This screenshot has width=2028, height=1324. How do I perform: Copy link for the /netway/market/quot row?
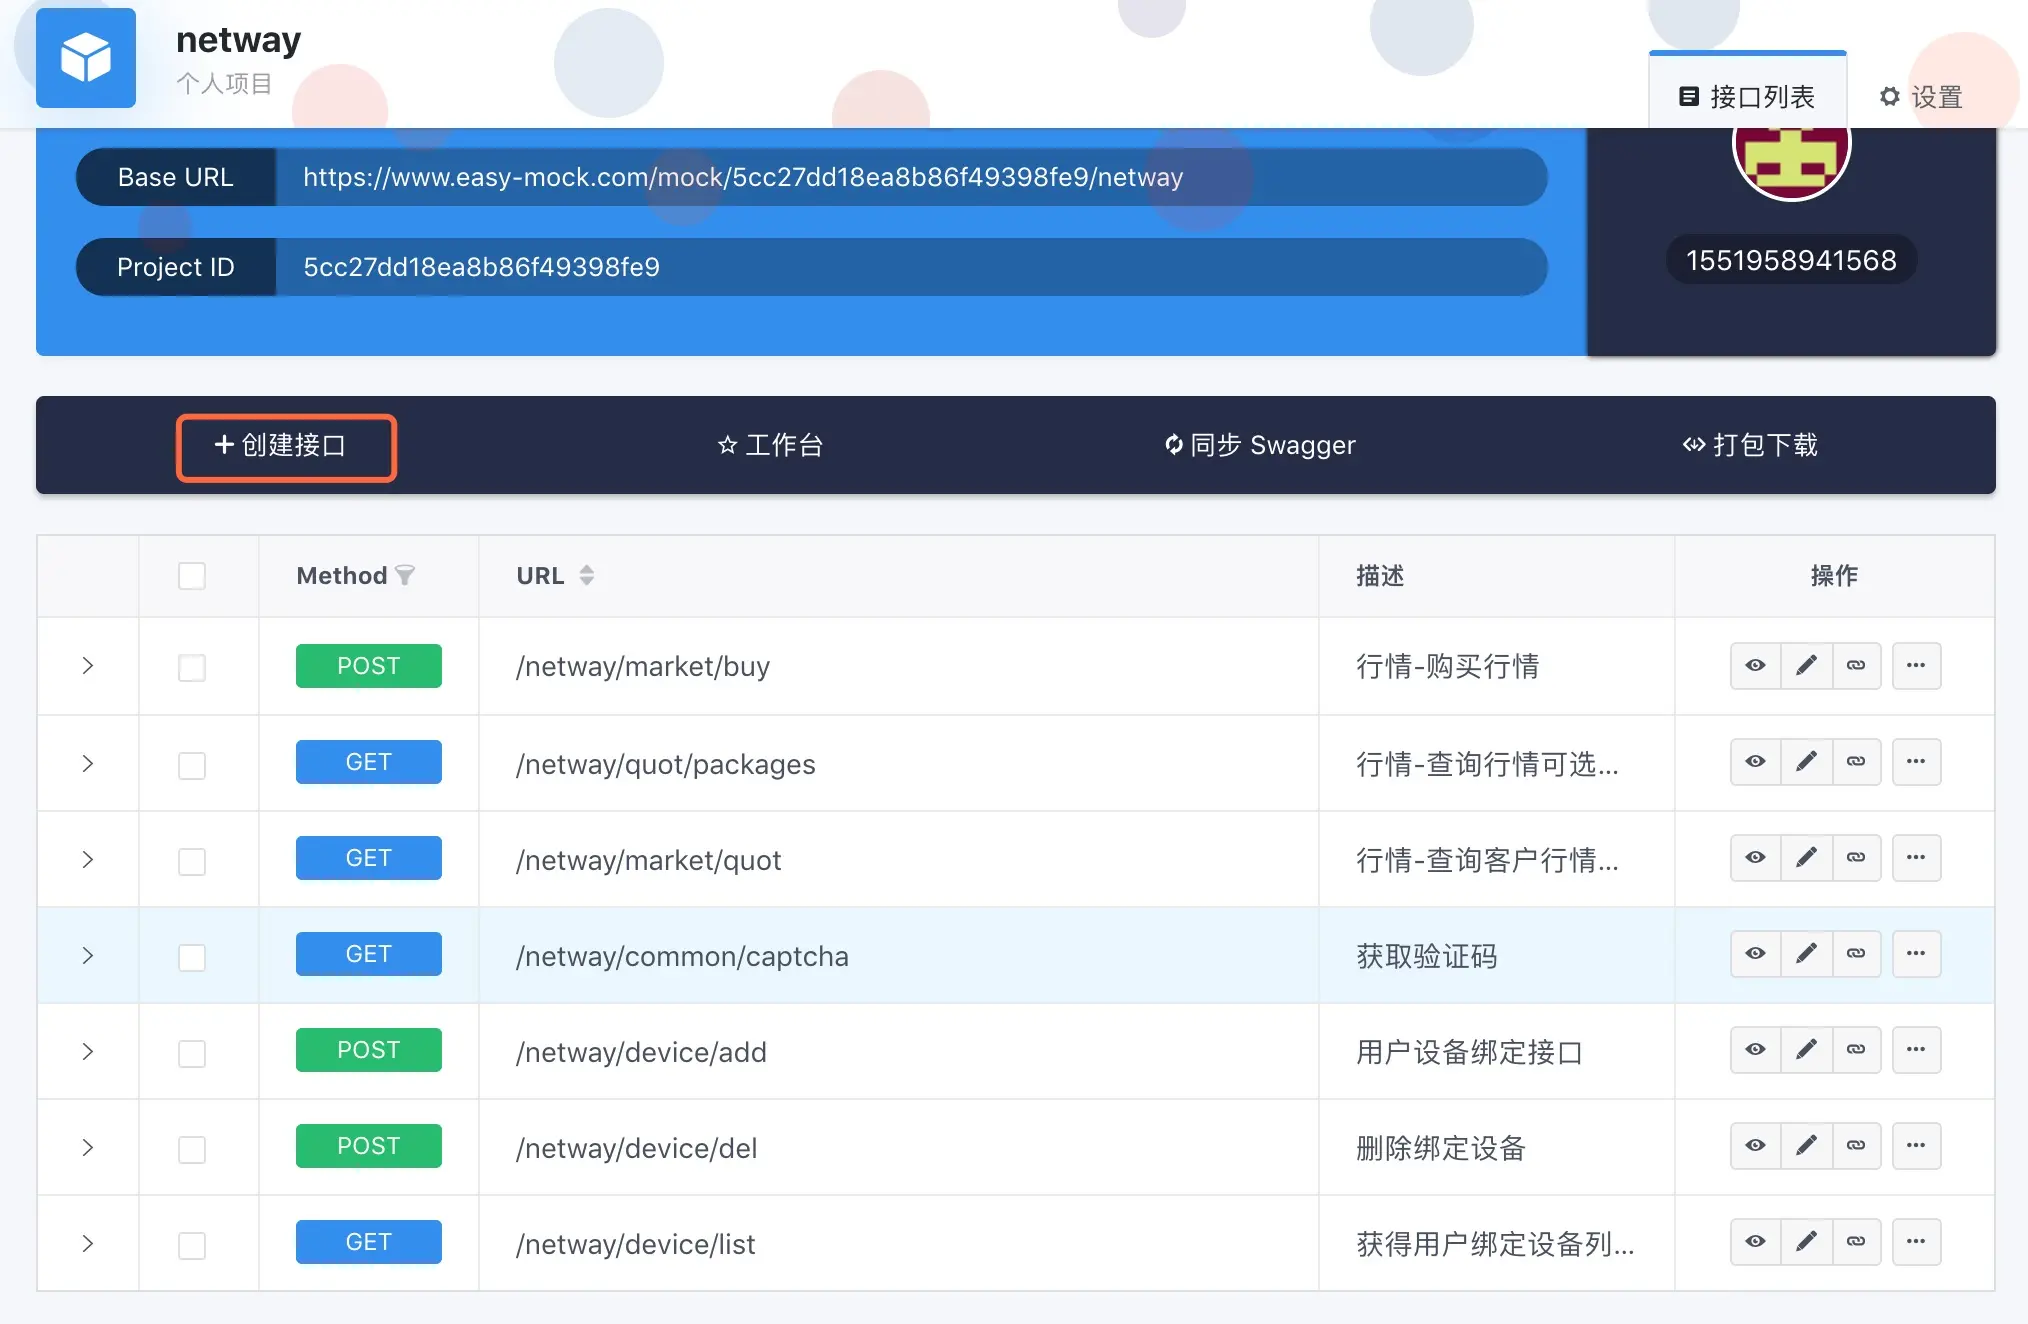tap(1856, 858)
